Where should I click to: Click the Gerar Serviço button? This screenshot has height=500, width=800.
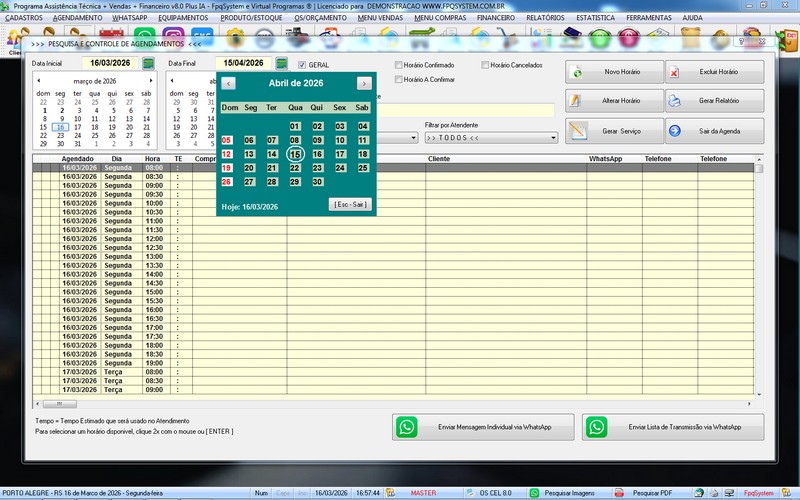(x=611, y=131)
